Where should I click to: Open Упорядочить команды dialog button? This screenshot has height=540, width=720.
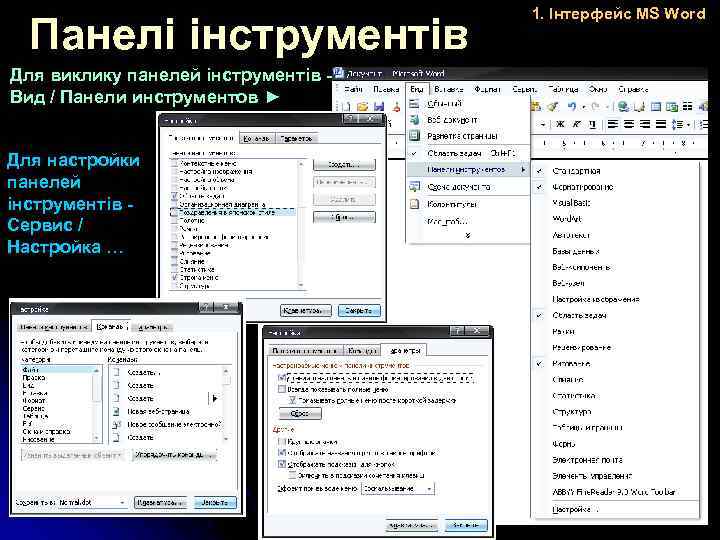[x=174, y=455]
